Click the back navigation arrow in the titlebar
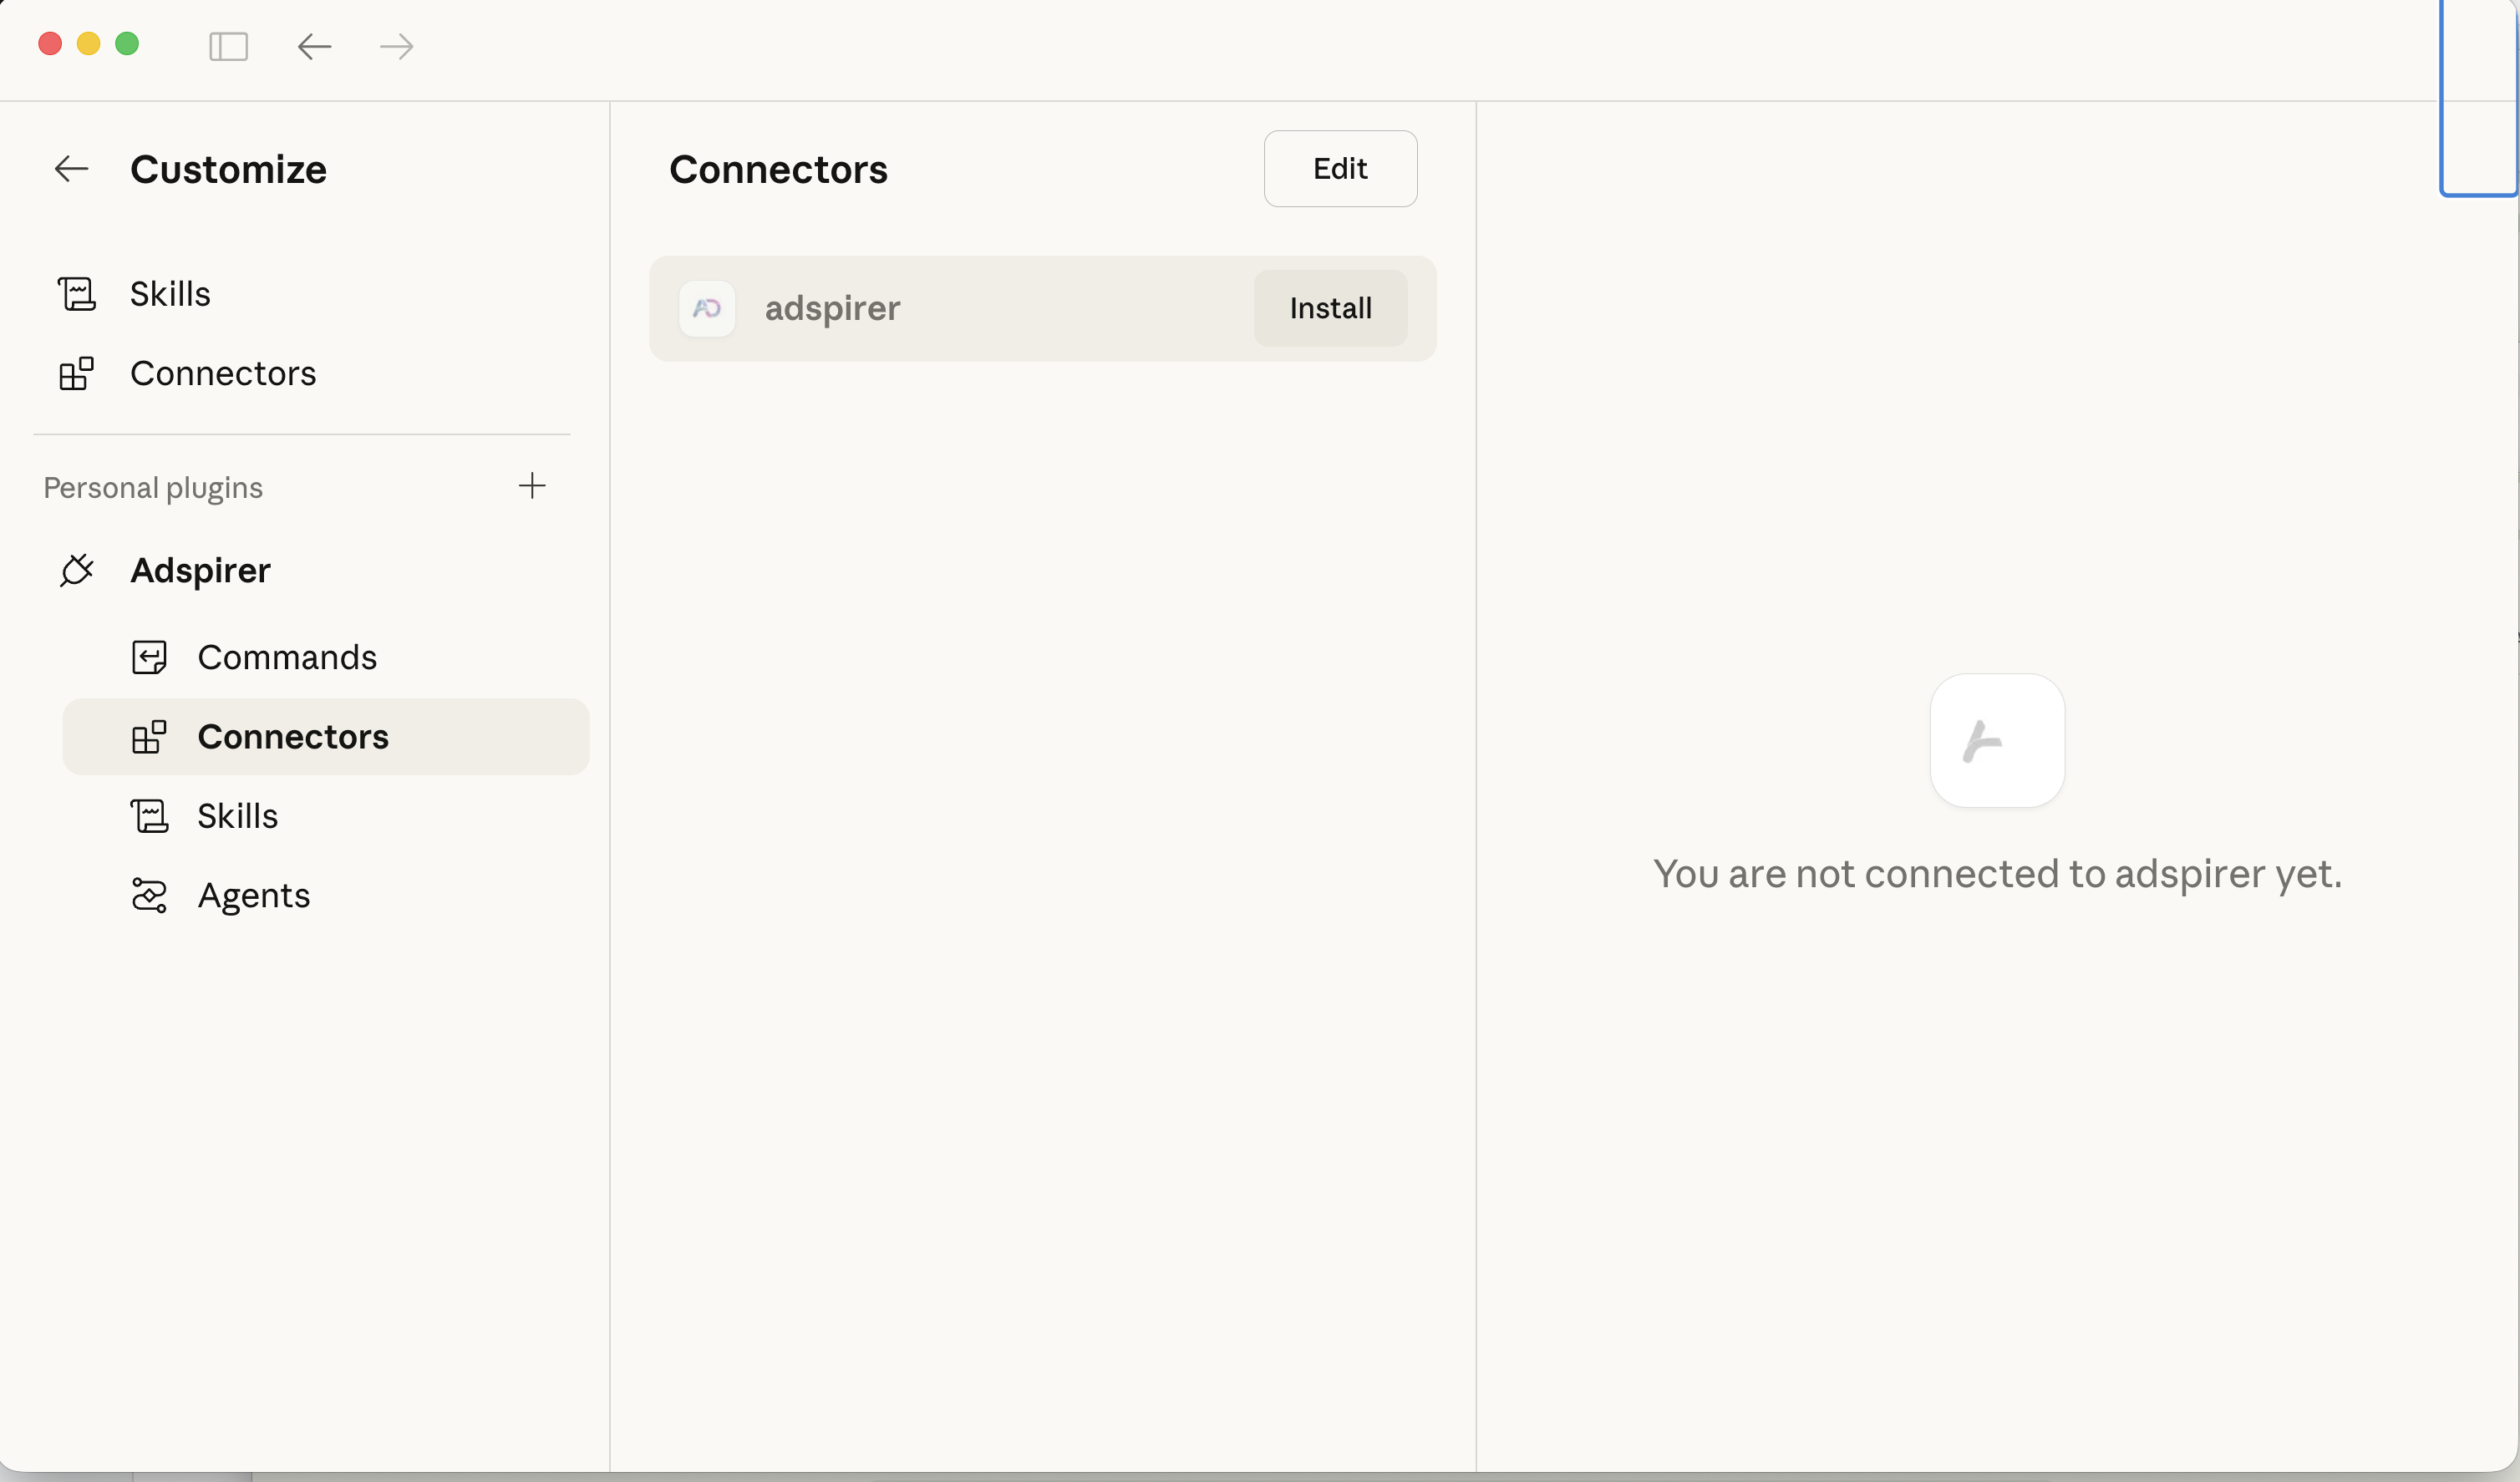Viewport: 2520px width, 1482px height. (314, 46)
